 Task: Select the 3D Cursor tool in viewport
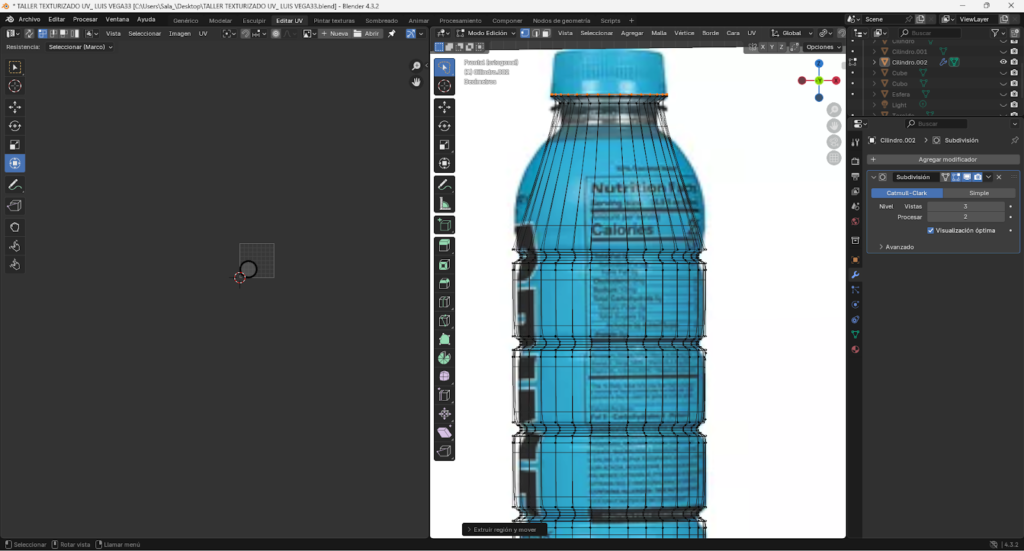445,86
